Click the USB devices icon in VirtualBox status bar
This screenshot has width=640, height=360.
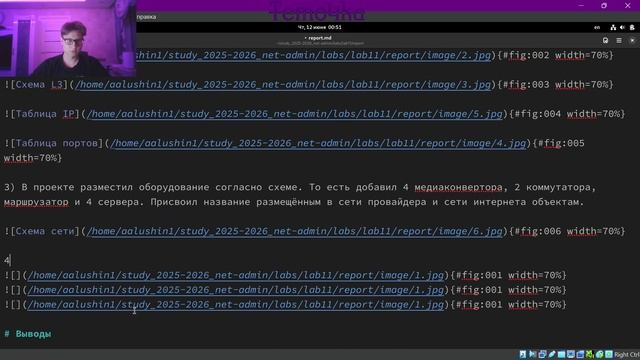(552, 354)
